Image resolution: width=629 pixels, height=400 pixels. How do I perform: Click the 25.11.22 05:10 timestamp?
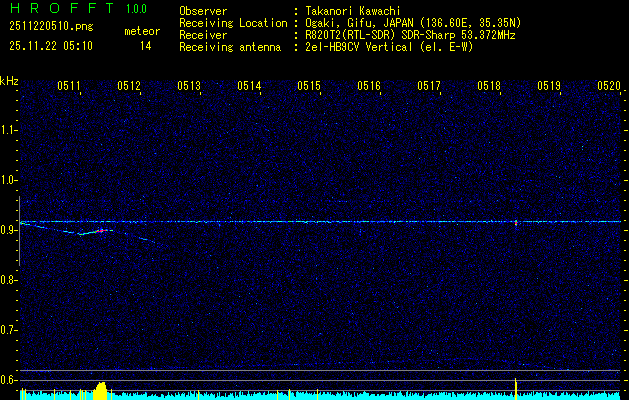(x=50, y=46)
